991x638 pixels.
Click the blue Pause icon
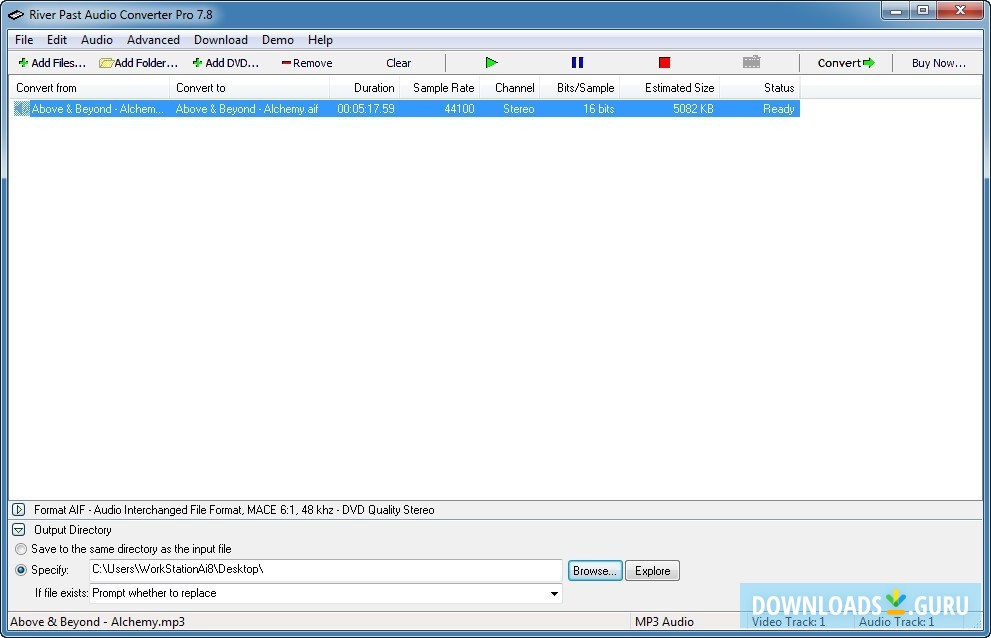click(577, 62)
